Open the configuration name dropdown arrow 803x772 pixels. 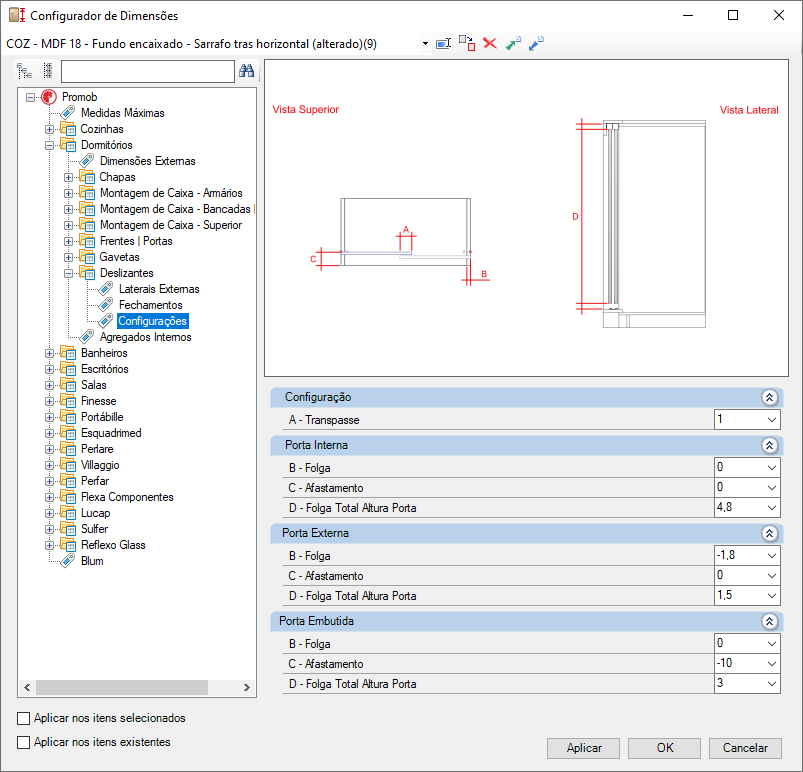pos(425,44)
